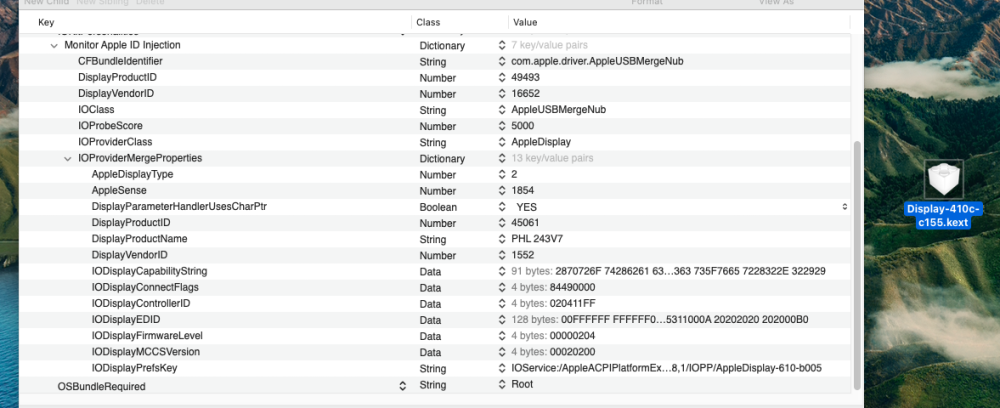1000x408 pixels.
Task: Select the CFBundleIdentifier key
Action: (x=120, y=61)
